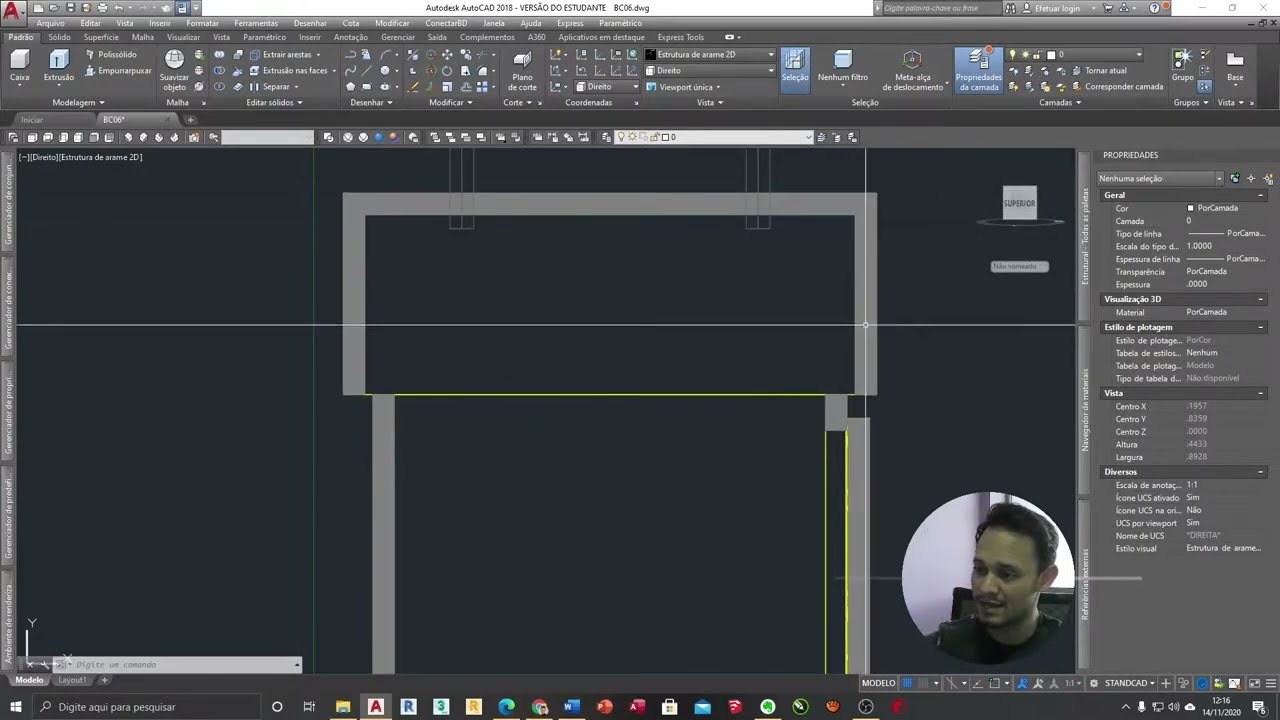The width and height of the screenshot is (1280, 720).
Task: Open the Plano de corte tool
Action: pos(522,69)
